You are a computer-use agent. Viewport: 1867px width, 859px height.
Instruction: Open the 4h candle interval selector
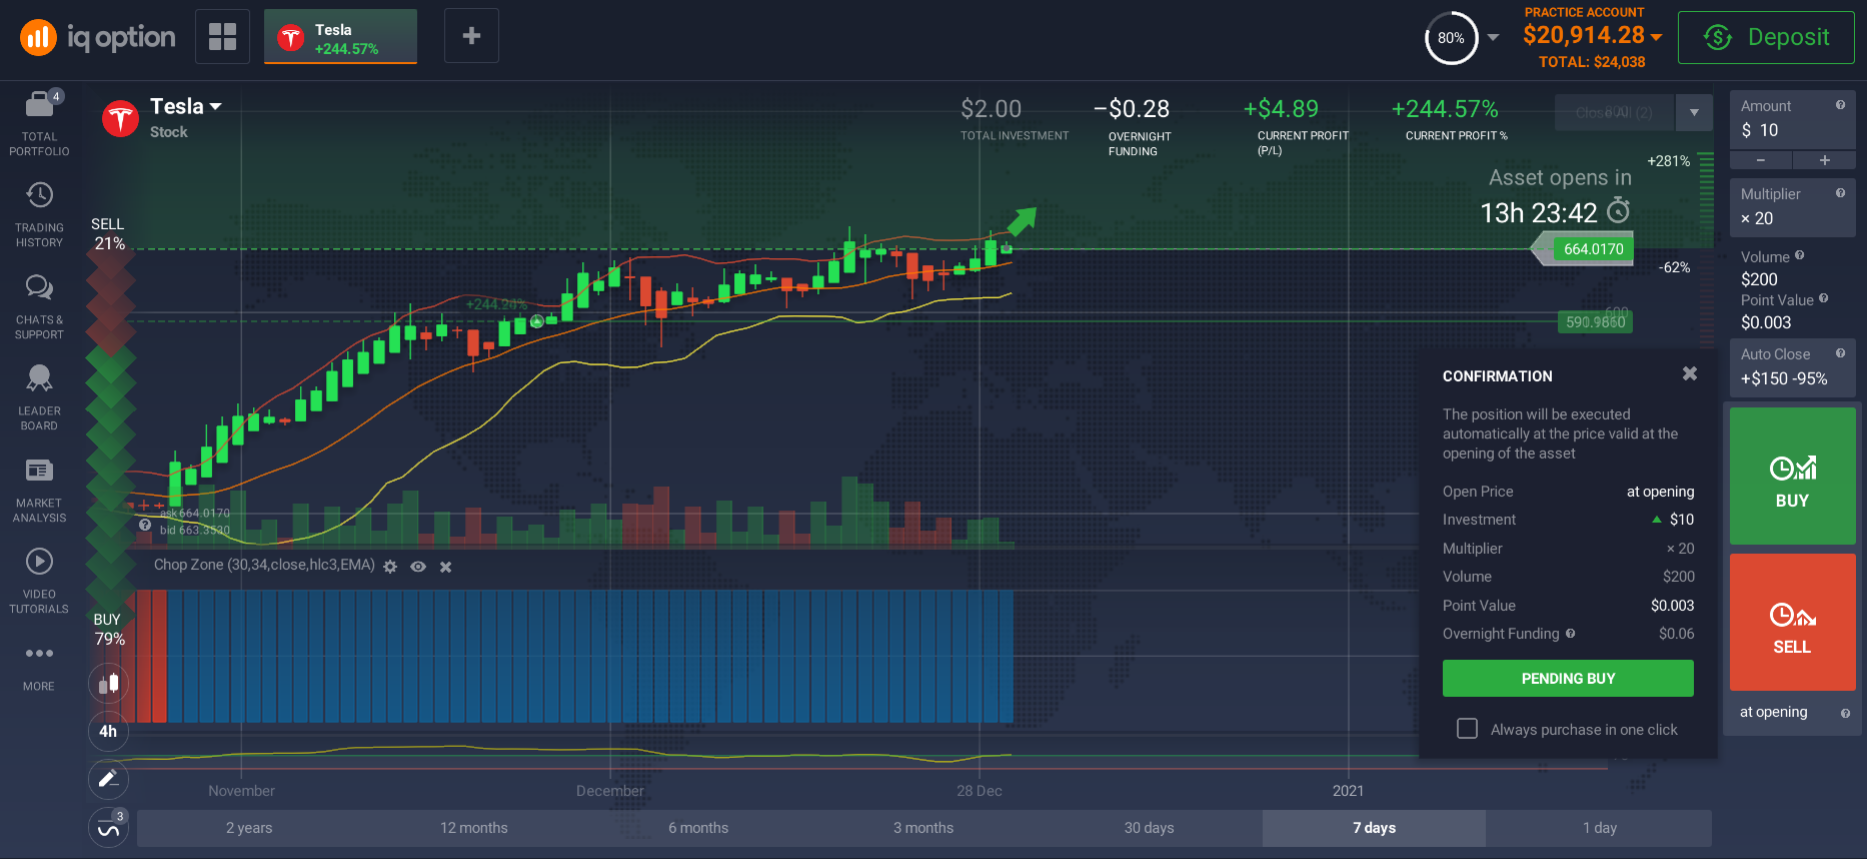(108, 731)
